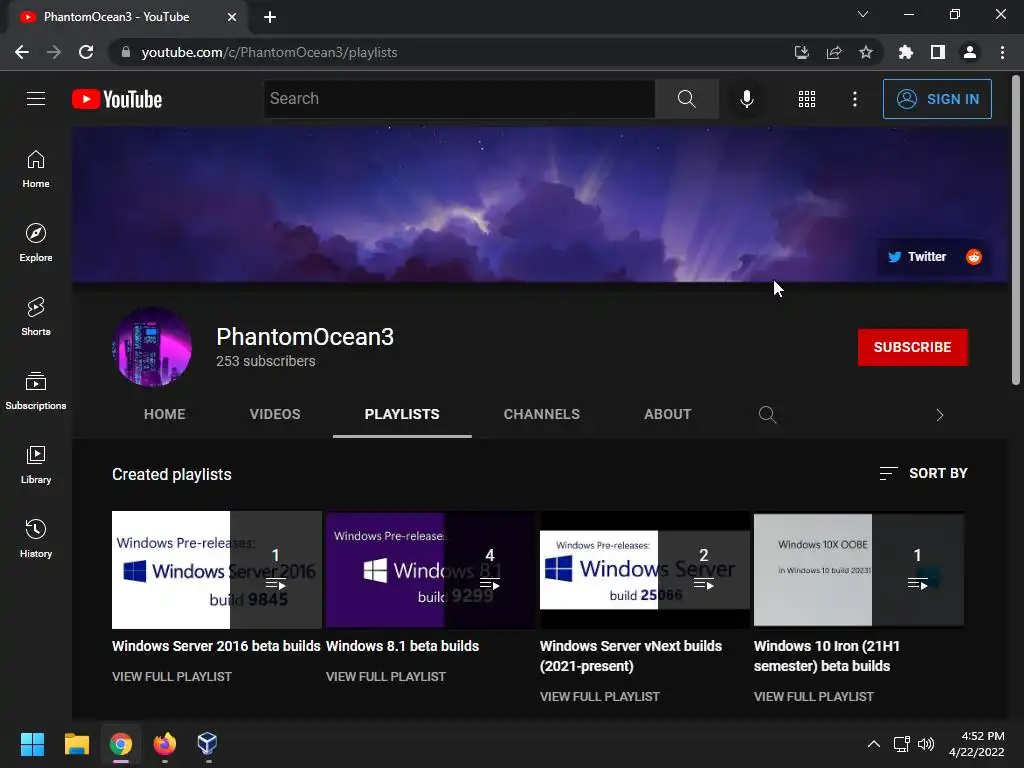View full playlist for Windows 10 Iron
Screen dimensions: 1024x768
click(814, 697)
